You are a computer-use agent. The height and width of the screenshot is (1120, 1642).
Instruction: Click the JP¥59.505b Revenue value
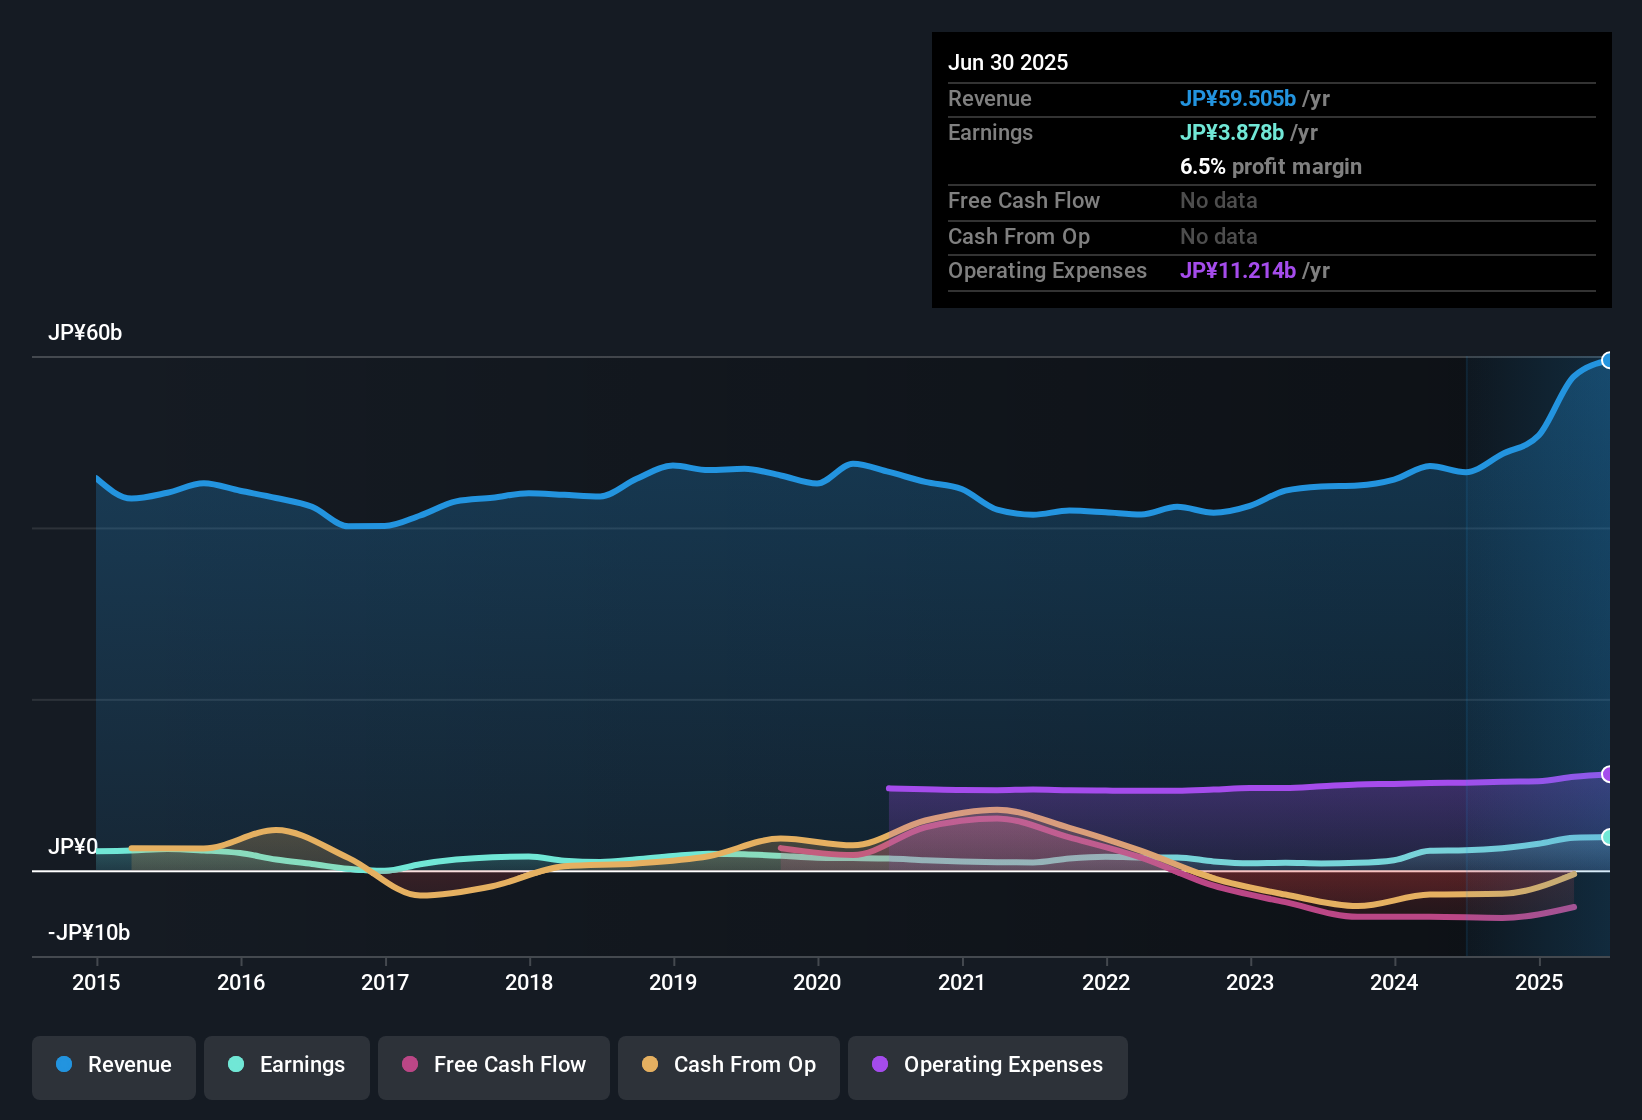pyautogui.click(x=1239, y=99)
